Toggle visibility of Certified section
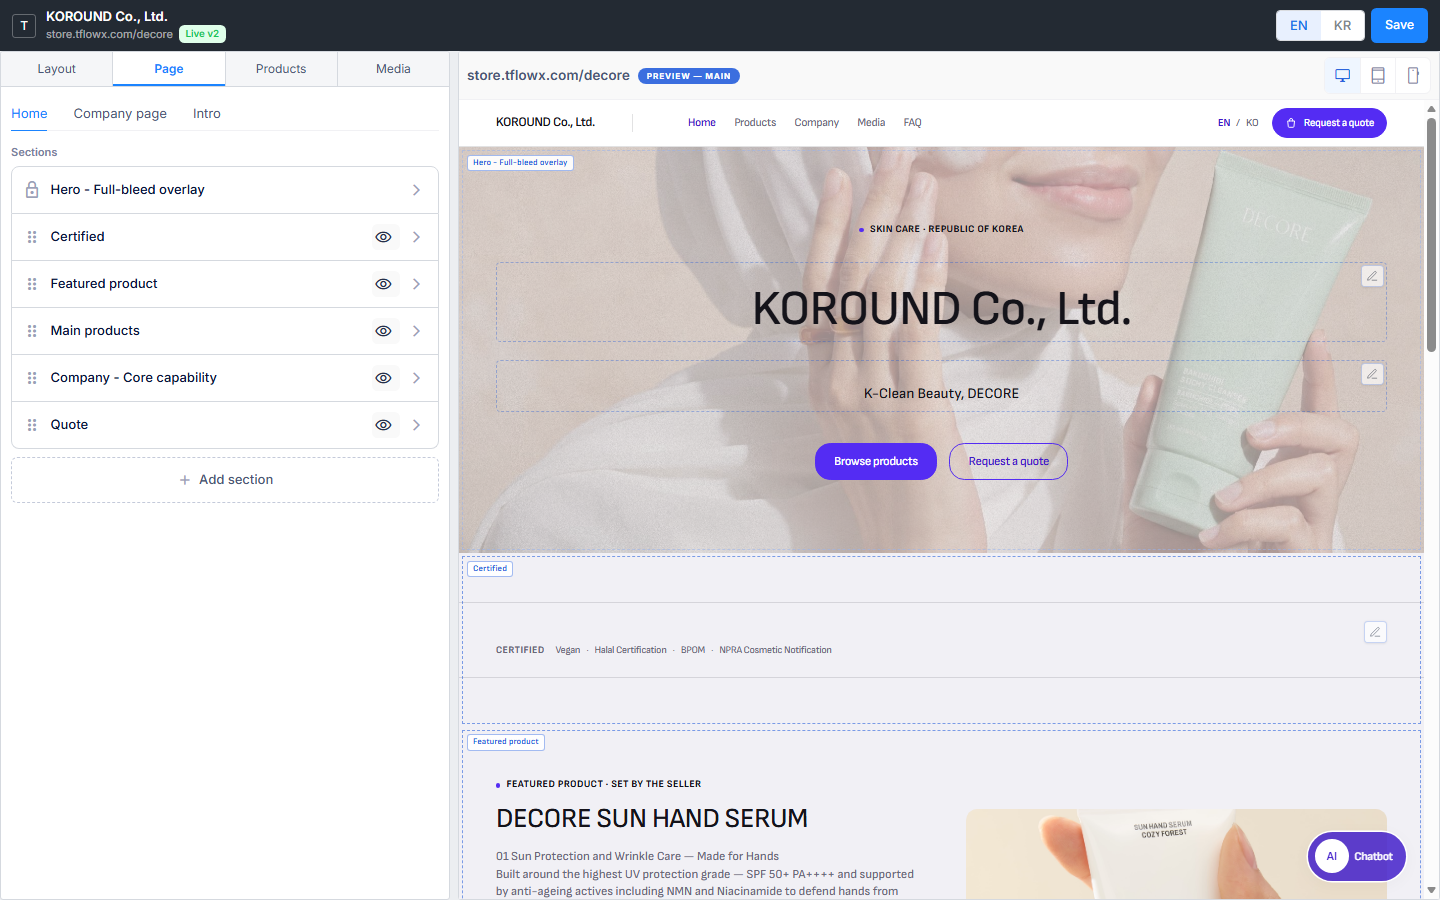The width and height of the screenshot is (1440, 900). click(x=383, y=237)
